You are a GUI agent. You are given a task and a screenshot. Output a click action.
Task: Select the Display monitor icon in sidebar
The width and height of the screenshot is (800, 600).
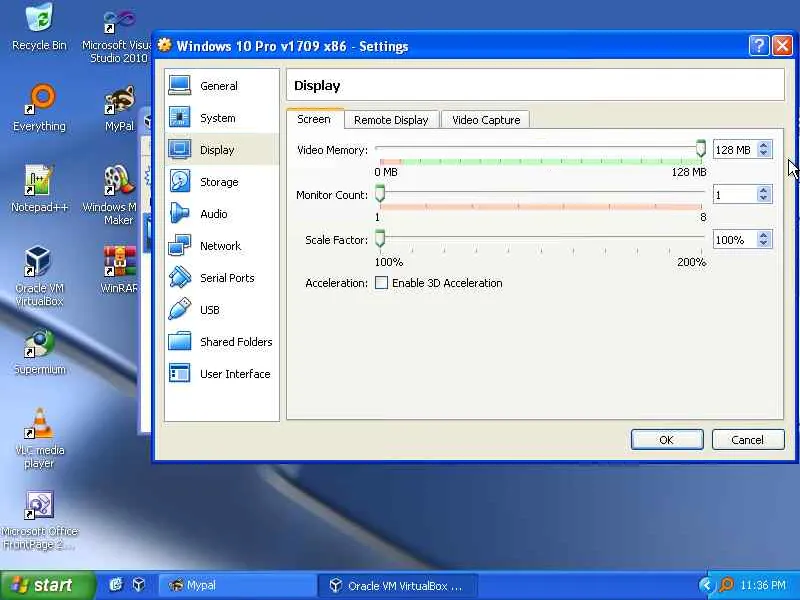tap(180, 149)
